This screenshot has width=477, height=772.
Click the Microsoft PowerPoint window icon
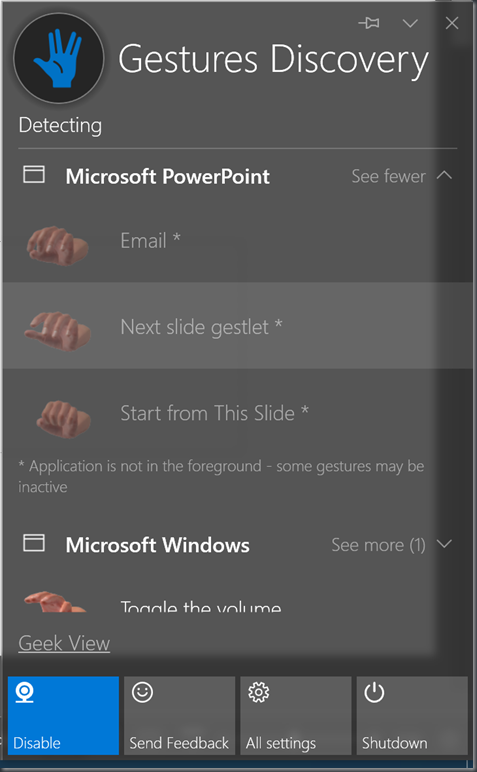(x=34, y=174)
